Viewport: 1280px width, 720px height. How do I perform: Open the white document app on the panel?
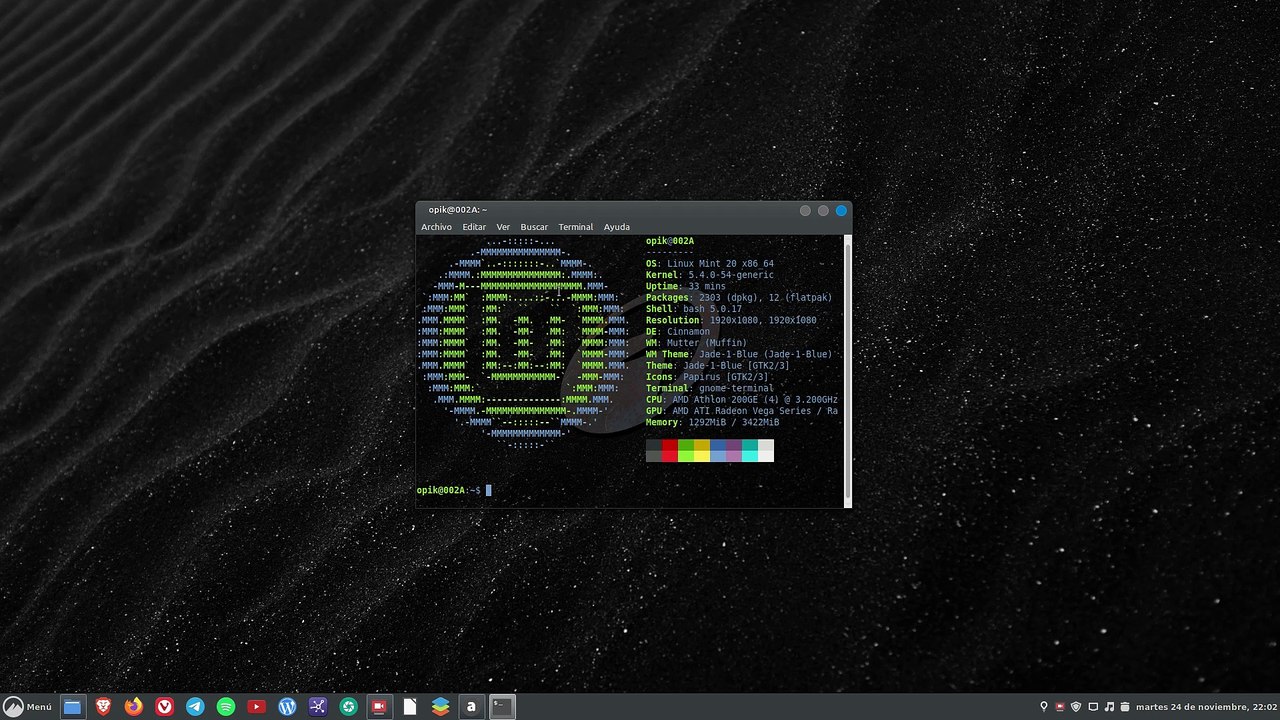click(x=410, y=707)
